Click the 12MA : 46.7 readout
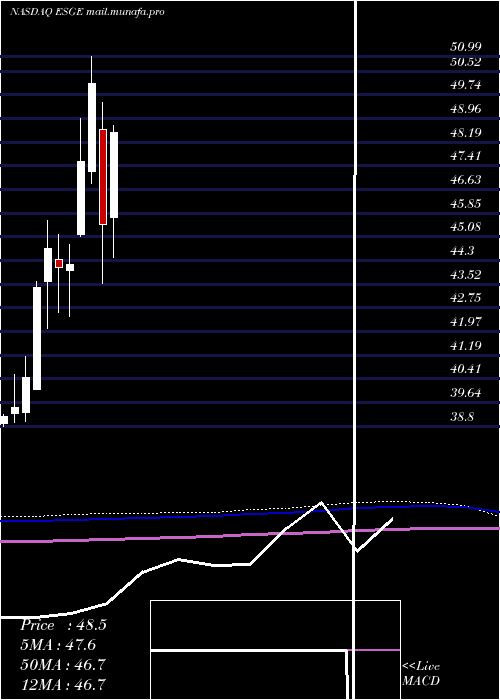Screen dimensions: 500x700 pos(63,684)
